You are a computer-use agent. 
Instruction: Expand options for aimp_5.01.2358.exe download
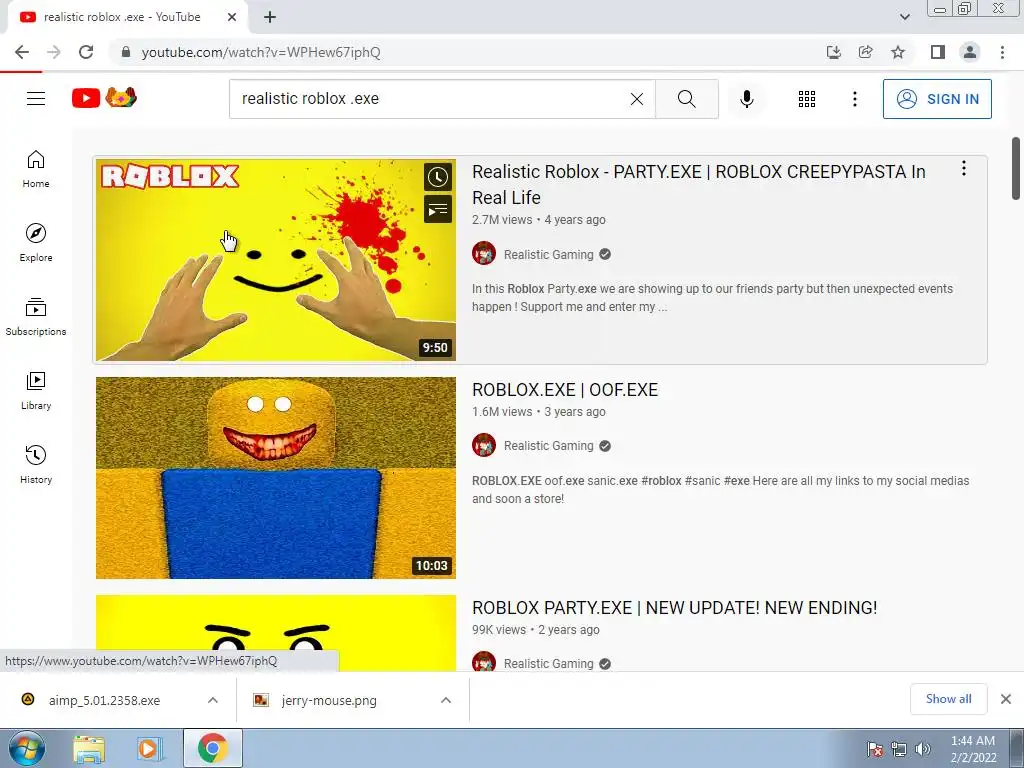pos(213,700)
